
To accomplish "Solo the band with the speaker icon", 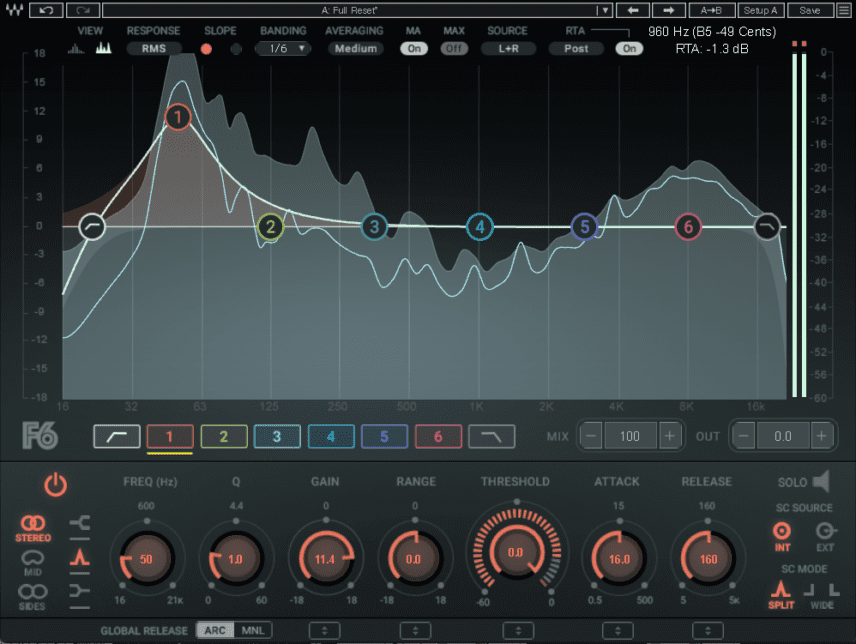I will click(821, 481).
